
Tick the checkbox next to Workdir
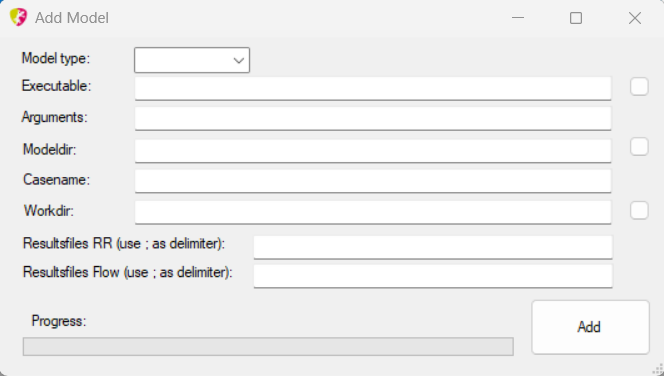[x=639, y=210]
